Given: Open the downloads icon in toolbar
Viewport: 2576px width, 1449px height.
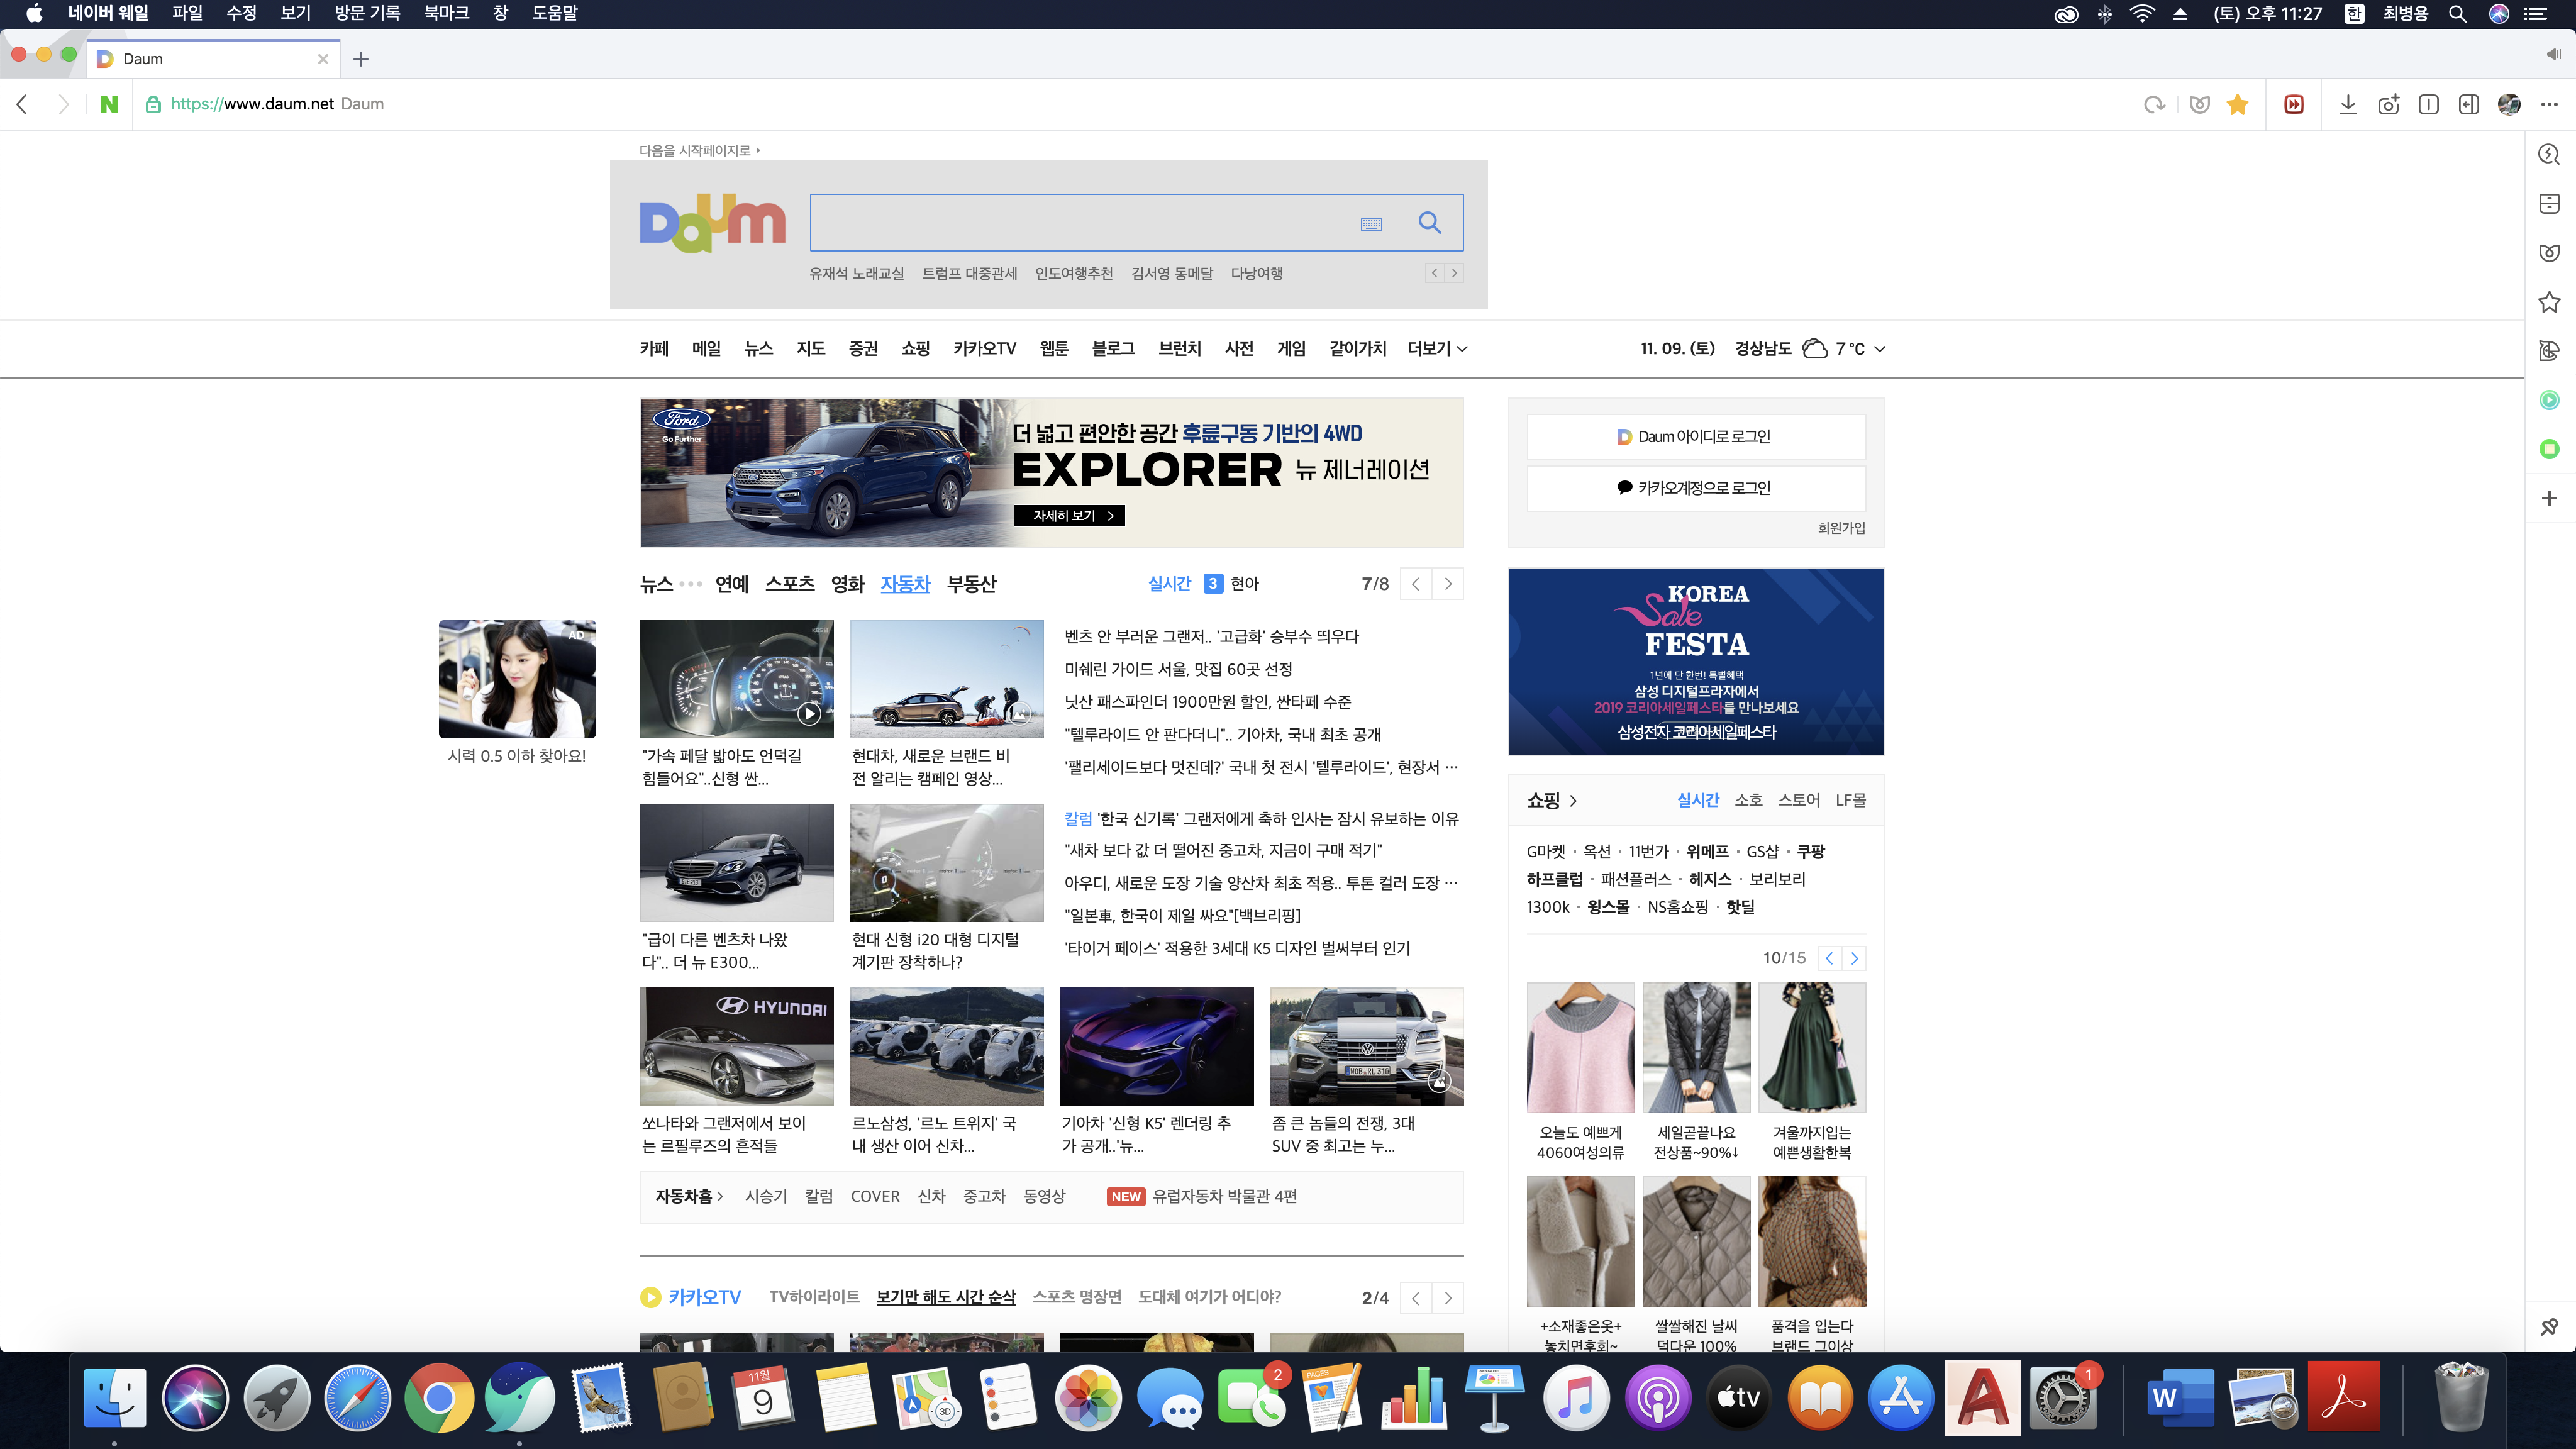Looking at the screenshot, I should 2348,104.
